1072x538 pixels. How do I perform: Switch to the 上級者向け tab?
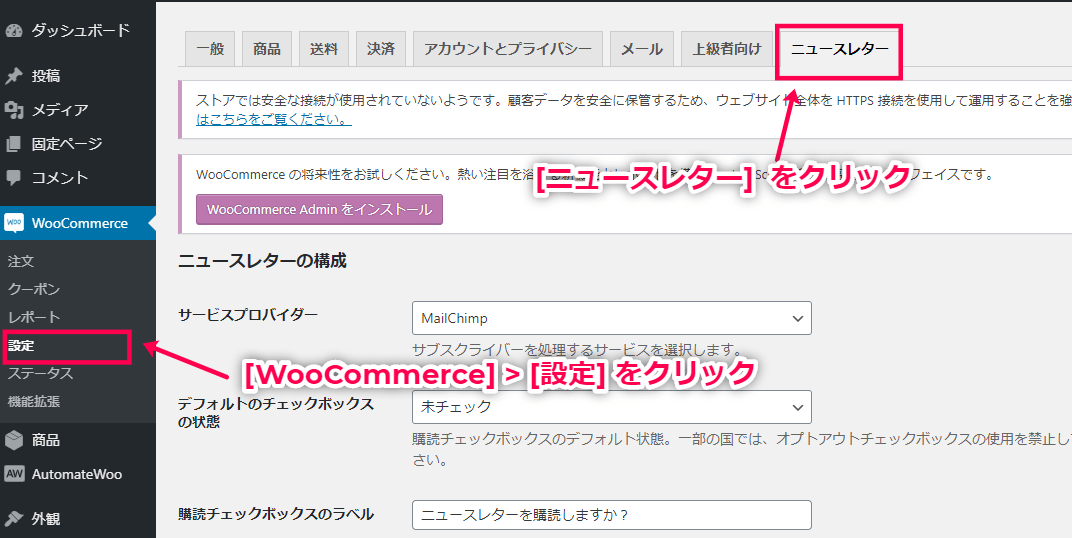click(727, 49)
